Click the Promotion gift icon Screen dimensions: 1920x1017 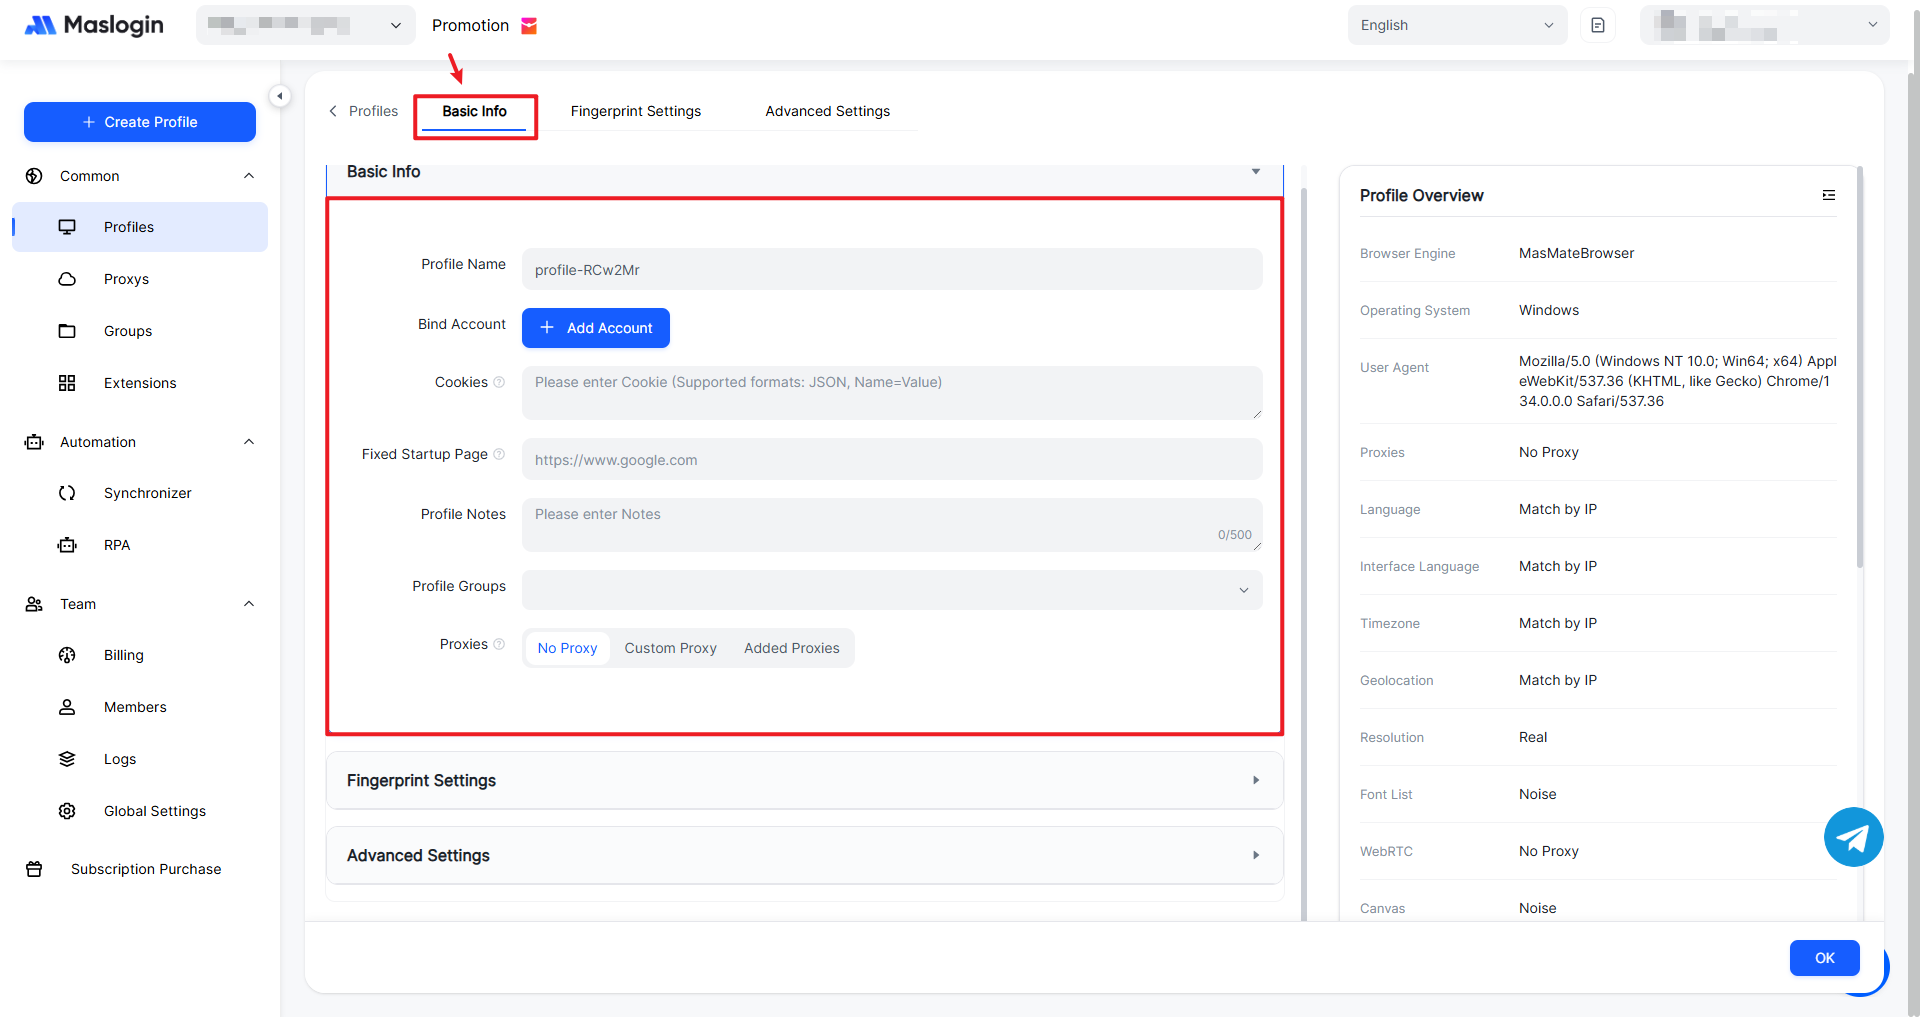[x=530, y=26]
